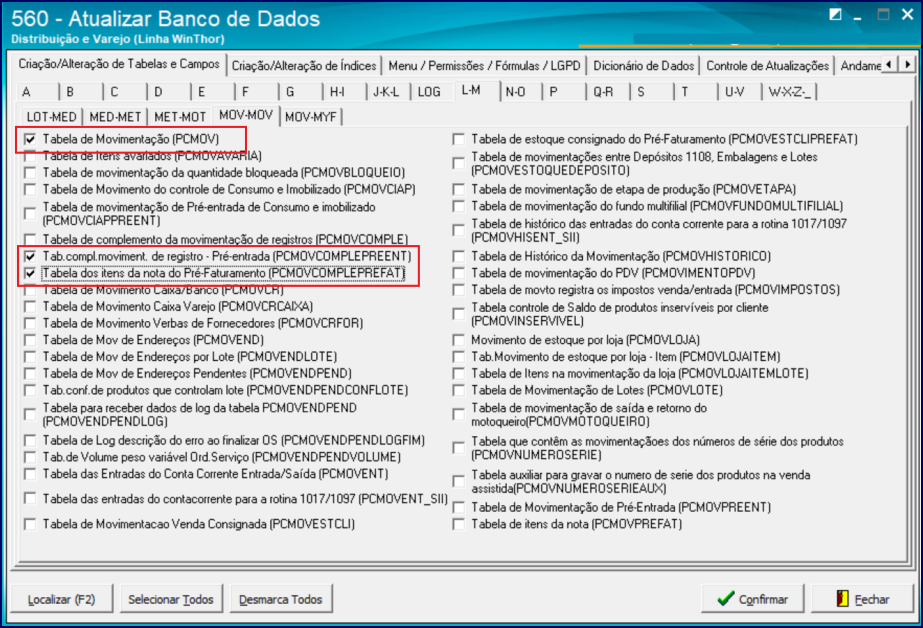
Task: Switch to the MED-MET sub-tab
Action: tap(115, 117)
